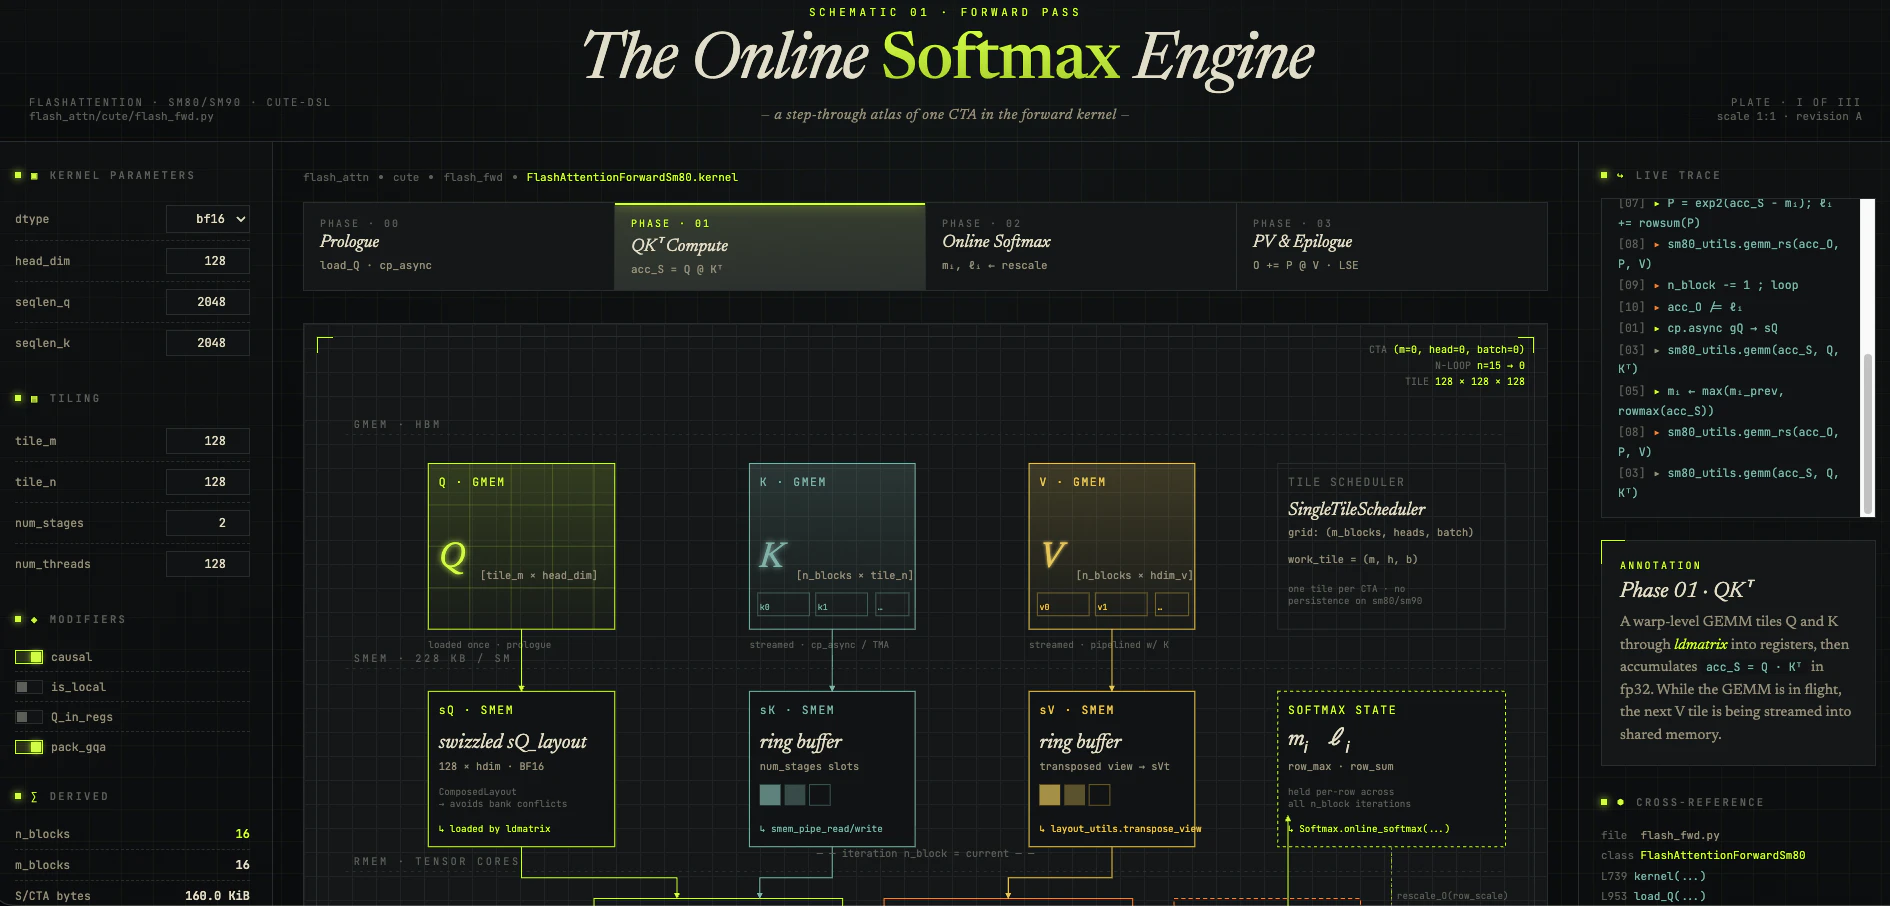Click the n_blocks derived value 16
This screenshot has width=1890, height=906.
coord(242,834)
